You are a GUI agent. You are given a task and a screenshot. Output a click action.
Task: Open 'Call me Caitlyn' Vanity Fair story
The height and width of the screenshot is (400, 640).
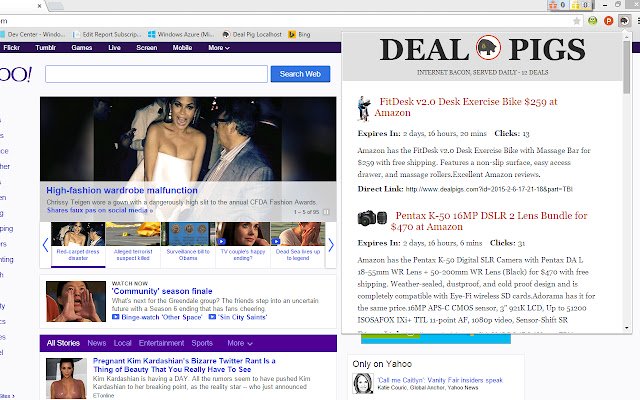click(440, 380)
